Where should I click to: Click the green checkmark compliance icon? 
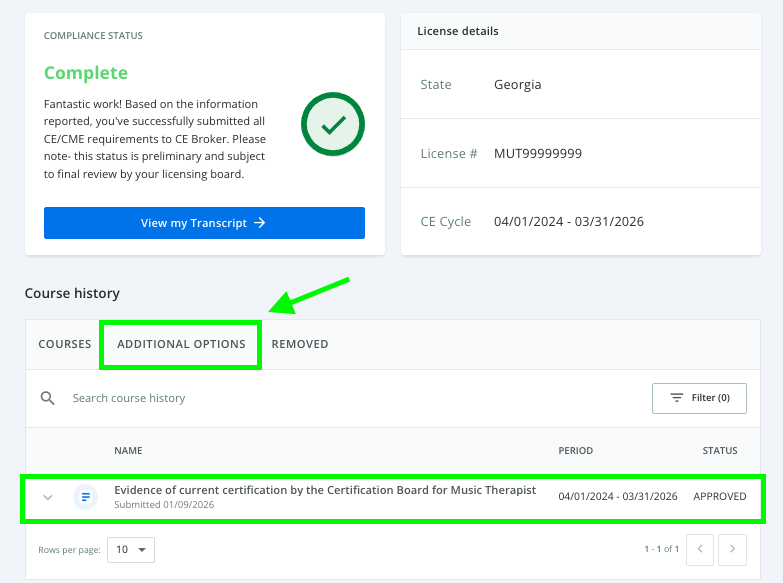[333, 125]
